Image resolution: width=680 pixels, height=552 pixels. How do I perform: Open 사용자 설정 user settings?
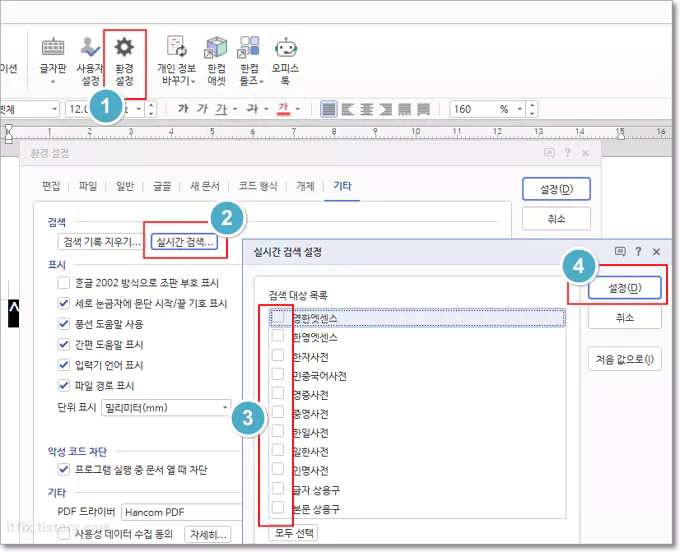(x=90, y=61)
